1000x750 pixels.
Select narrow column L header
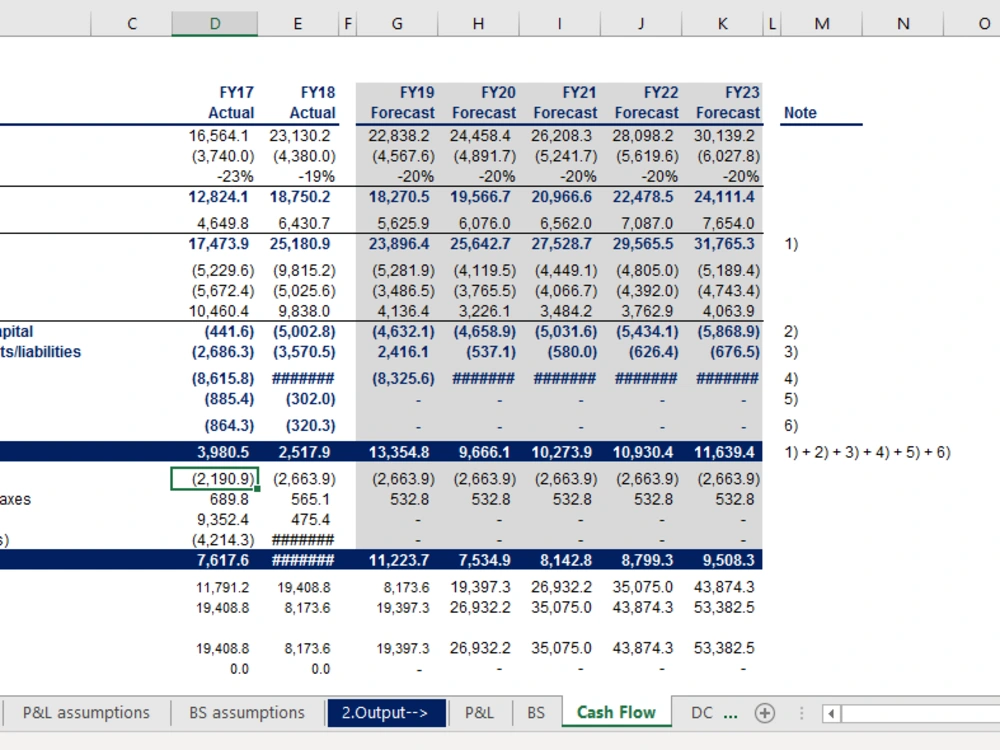click(772, 24)
